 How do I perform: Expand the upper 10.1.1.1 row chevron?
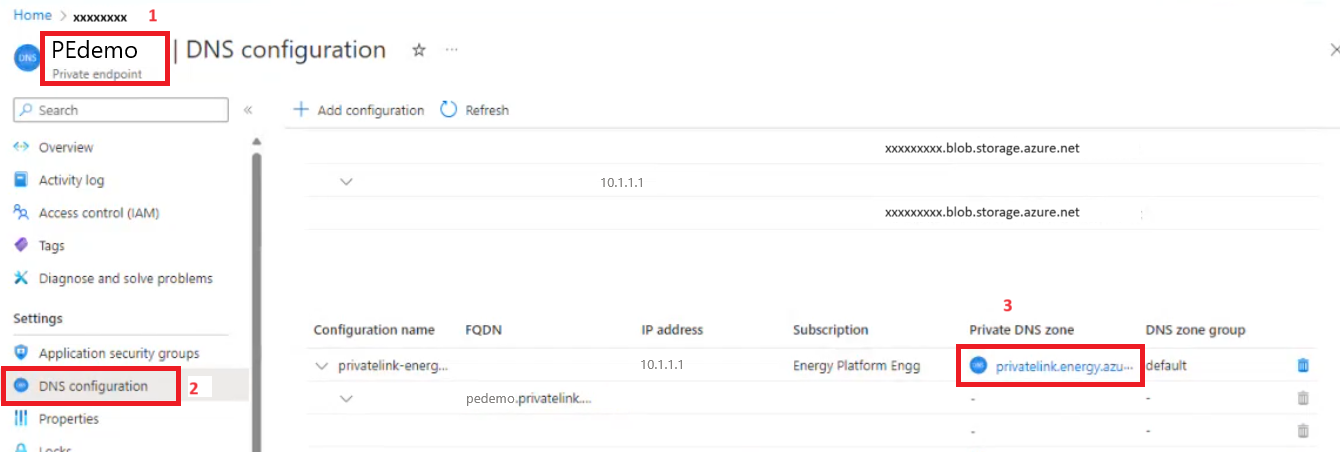point(346,182)
